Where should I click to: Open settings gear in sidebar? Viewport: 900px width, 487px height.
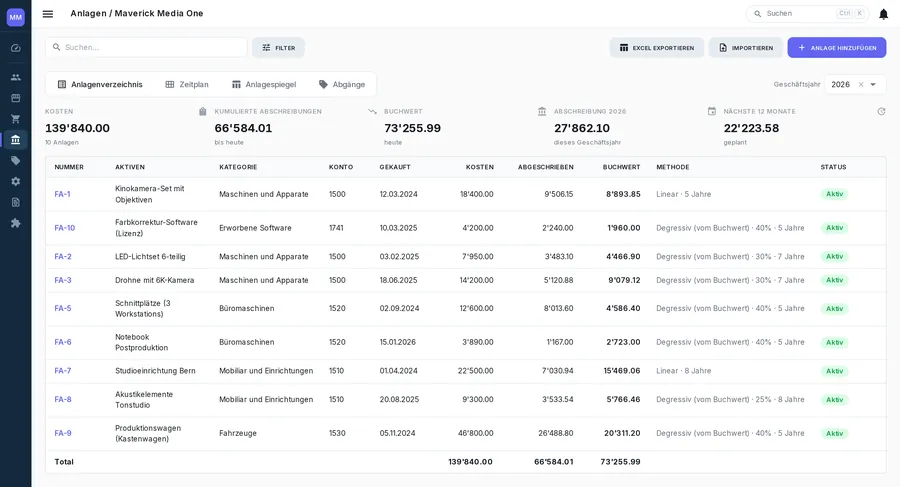click(15, 181)
